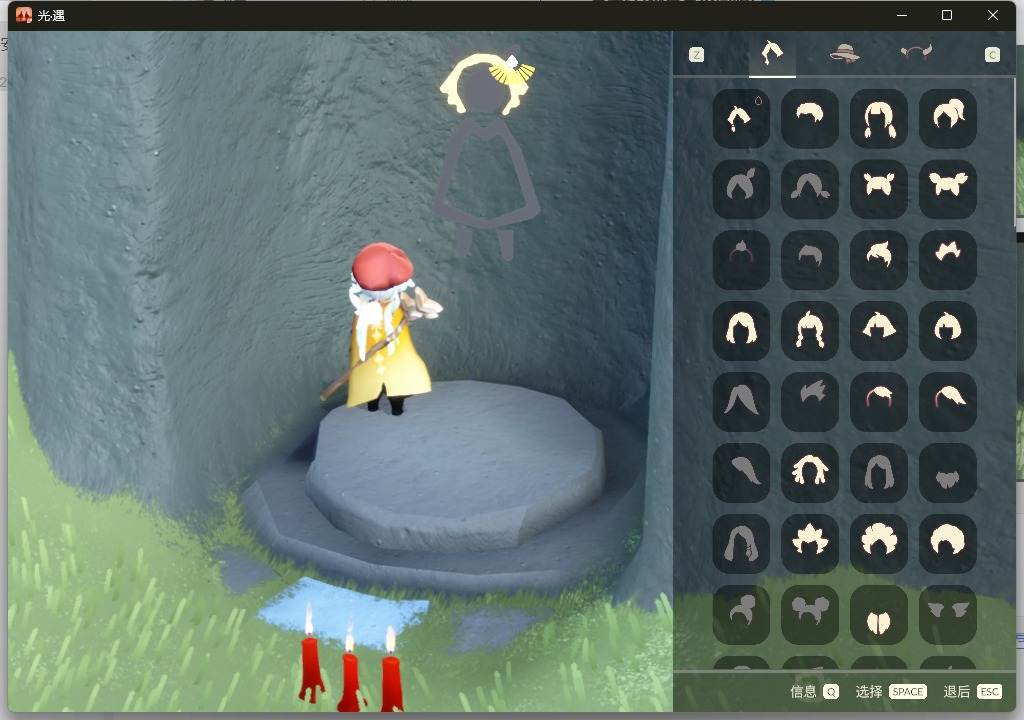Screen dimensions: 1024x720
Task: Select the small grey beard-like hair piece
Action: 948,472
